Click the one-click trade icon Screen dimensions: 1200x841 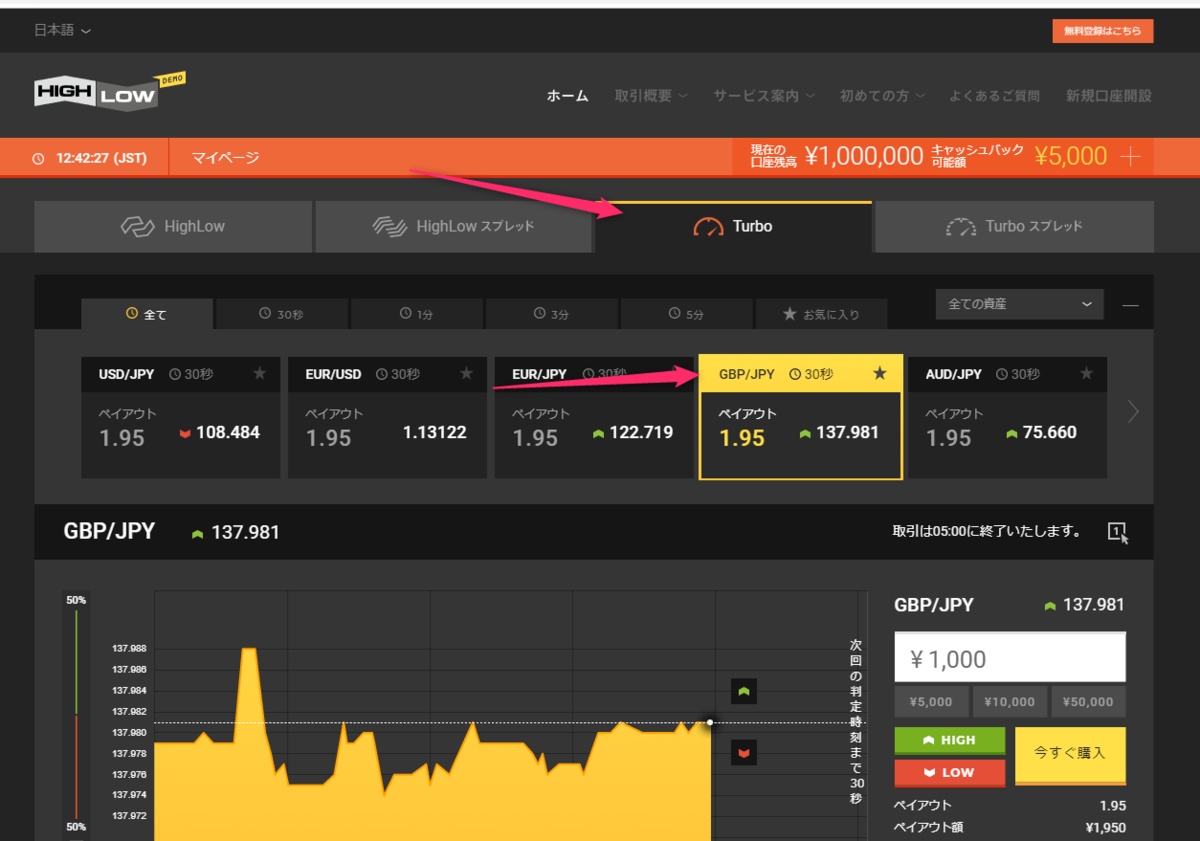click(x=1118, y=533)
